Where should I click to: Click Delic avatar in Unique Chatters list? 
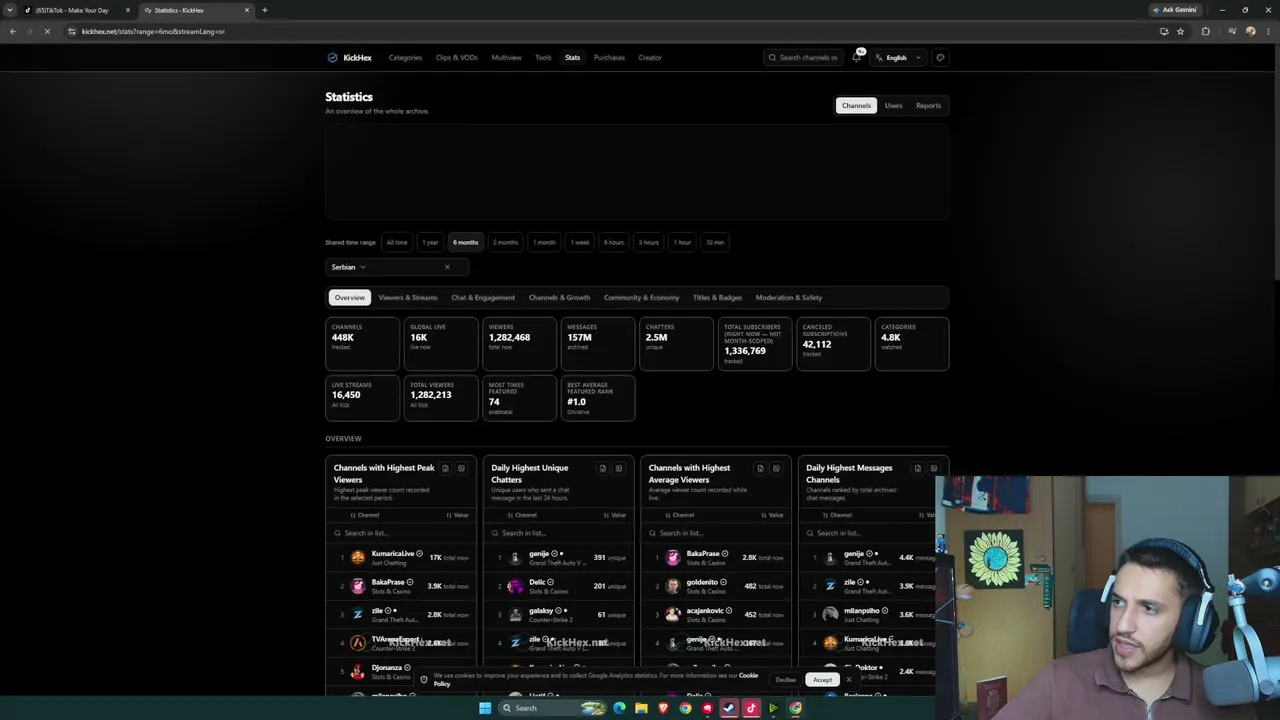(x=515, y=586)
